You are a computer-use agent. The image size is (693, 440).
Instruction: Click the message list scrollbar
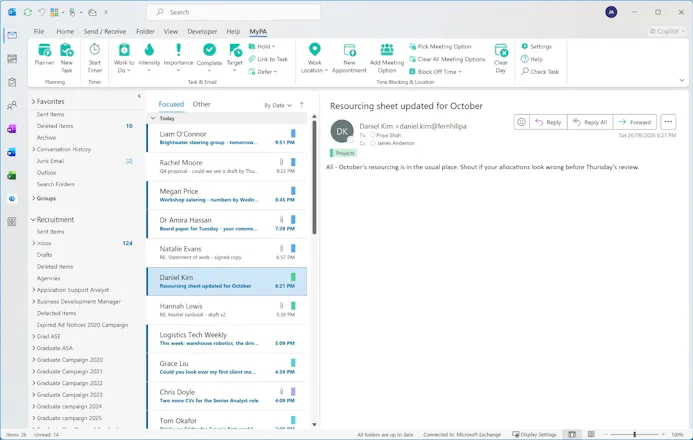pos(314,177)
